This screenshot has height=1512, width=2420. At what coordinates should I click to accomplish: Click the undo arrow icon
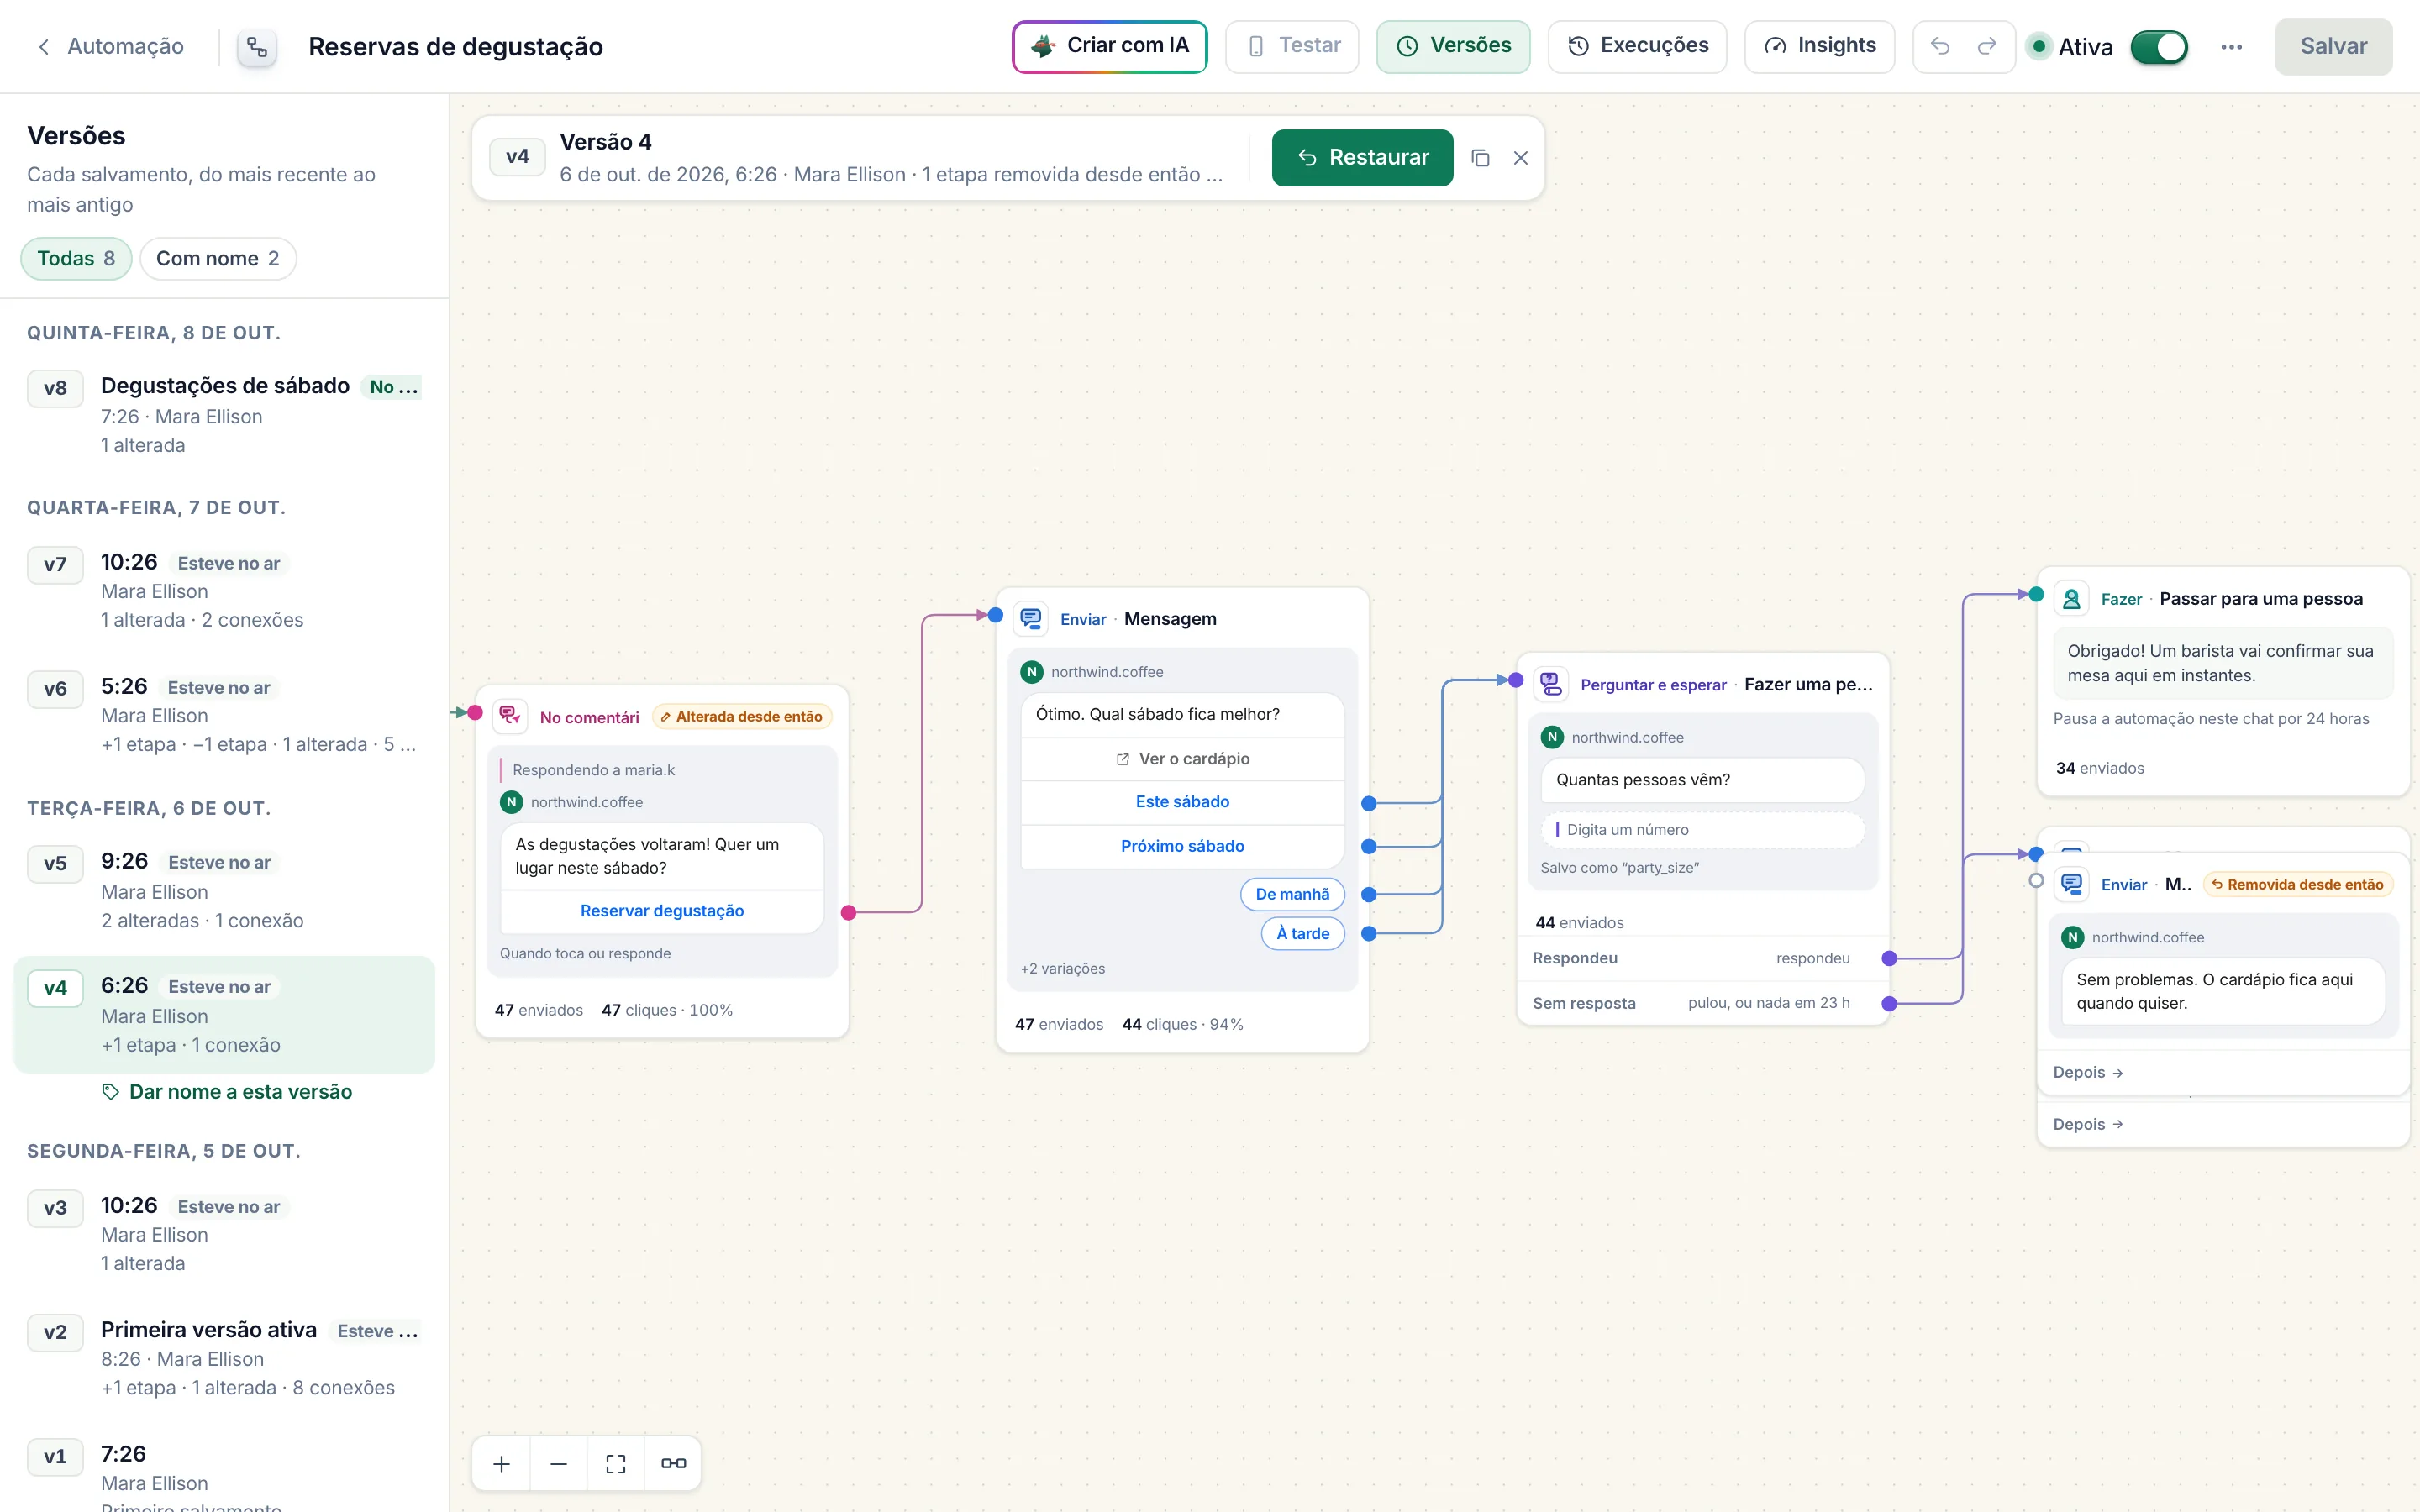point(1940,46)
